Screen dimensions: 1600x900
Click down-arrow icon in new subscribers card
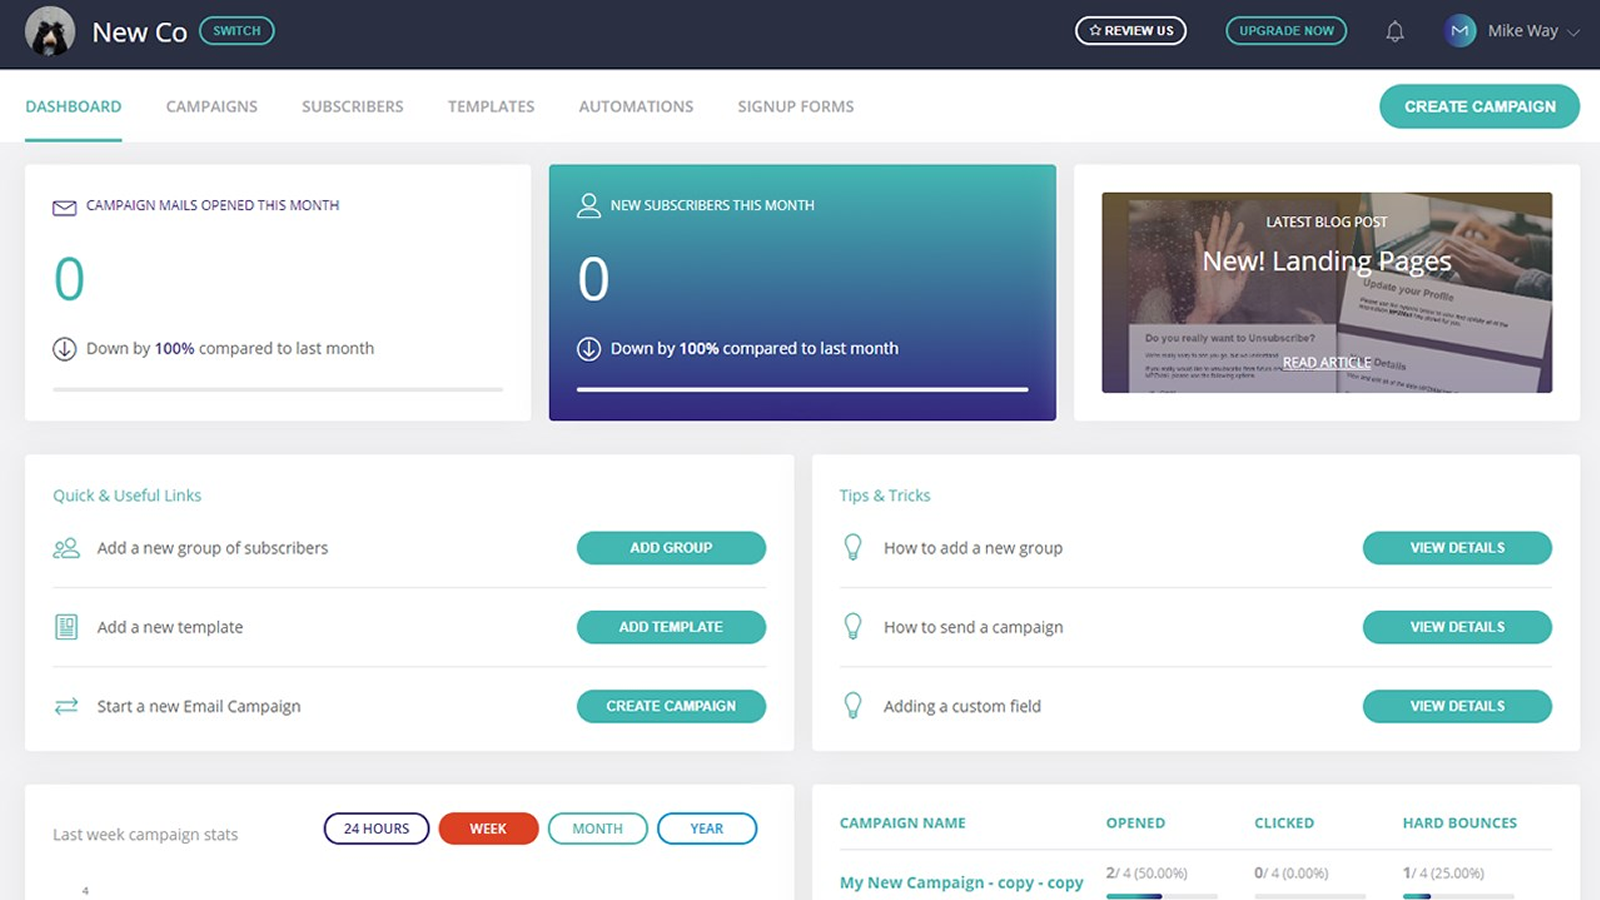pos(589,349)
